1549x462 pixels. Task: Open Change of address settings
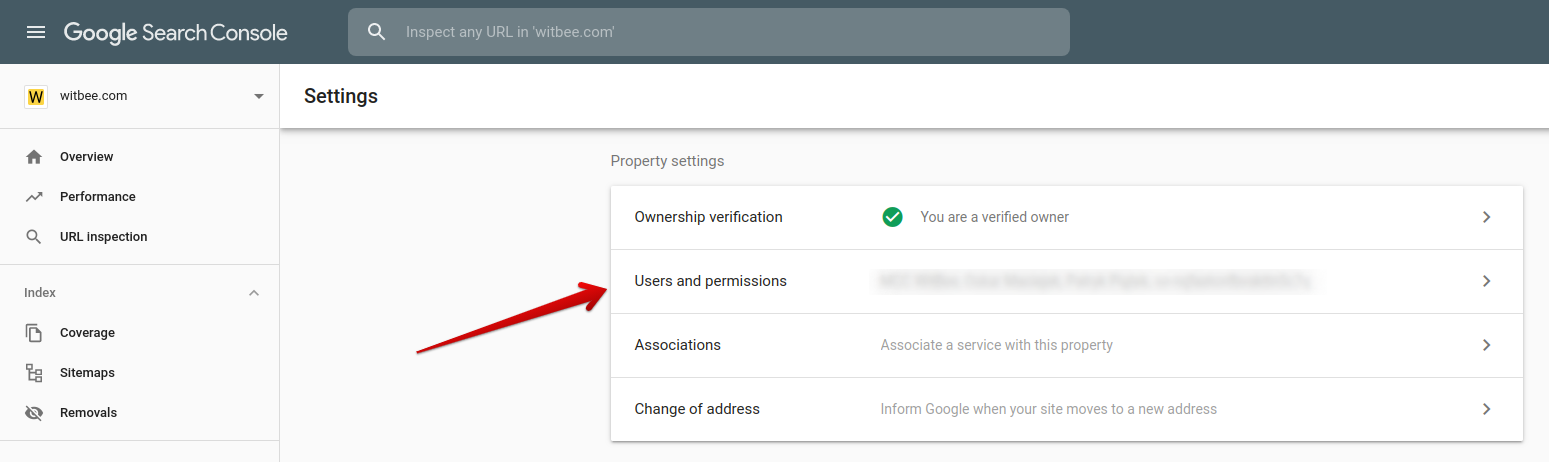1067,409
